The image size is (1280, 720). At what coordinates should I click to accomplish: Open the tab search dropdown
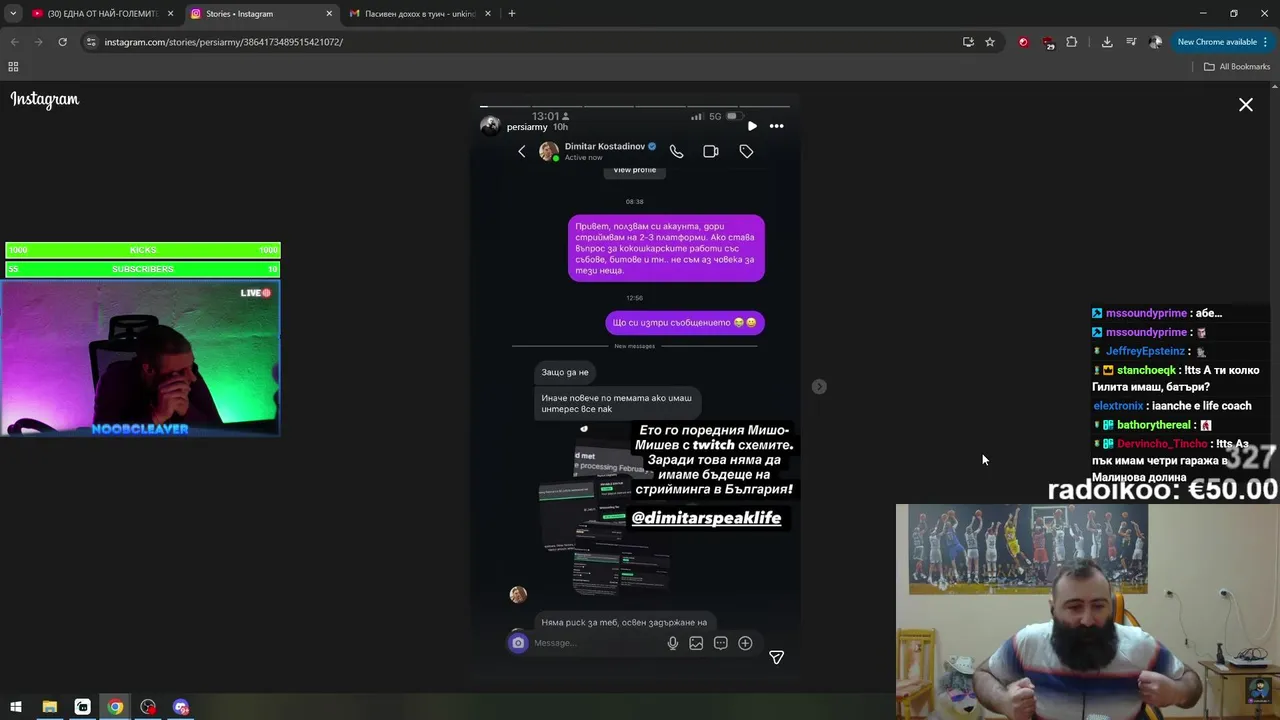(13, 14)
